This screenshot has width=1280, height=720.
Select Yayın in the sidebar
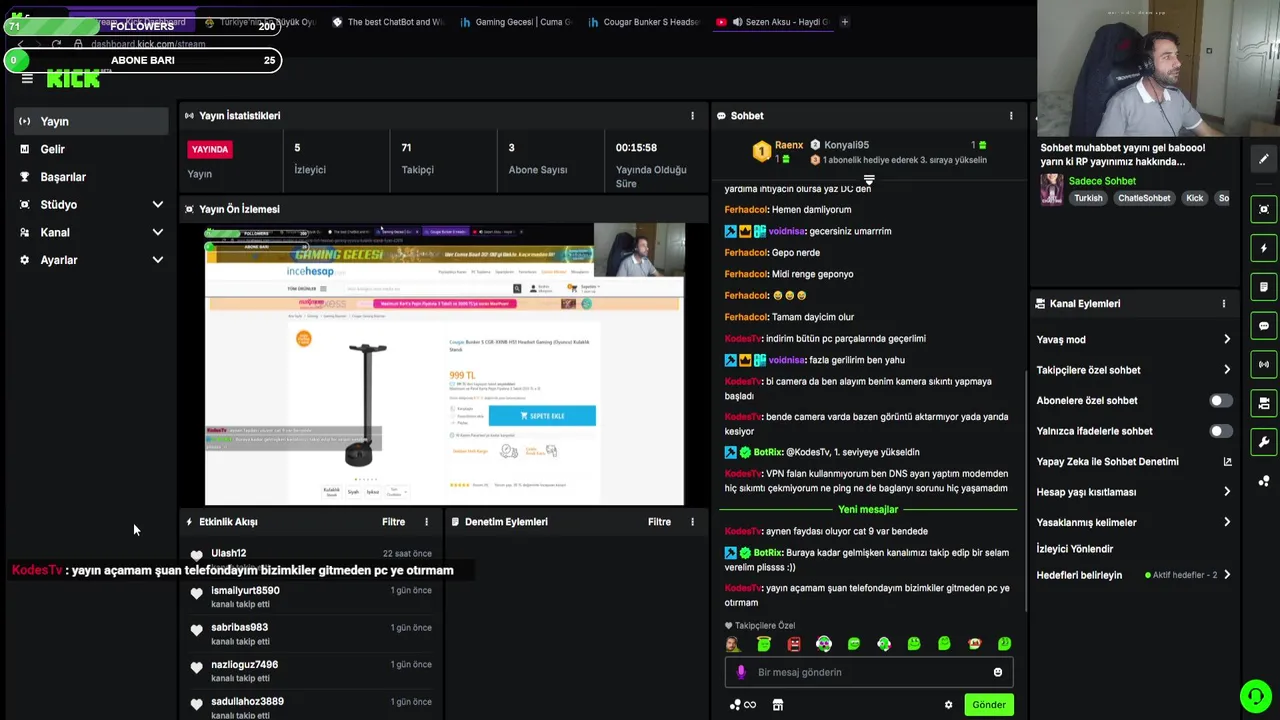click(91, 121)
